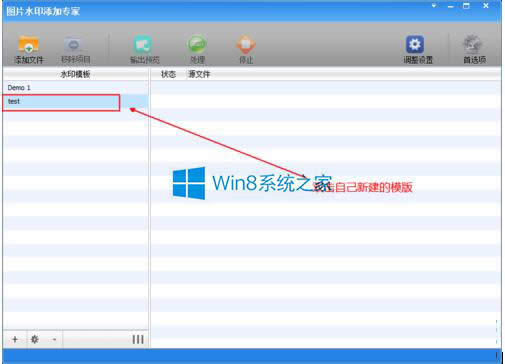Viewport: 505px width, 364px height.
Task: Click the three-bar grip icon below template list
Action: [138, 339]
